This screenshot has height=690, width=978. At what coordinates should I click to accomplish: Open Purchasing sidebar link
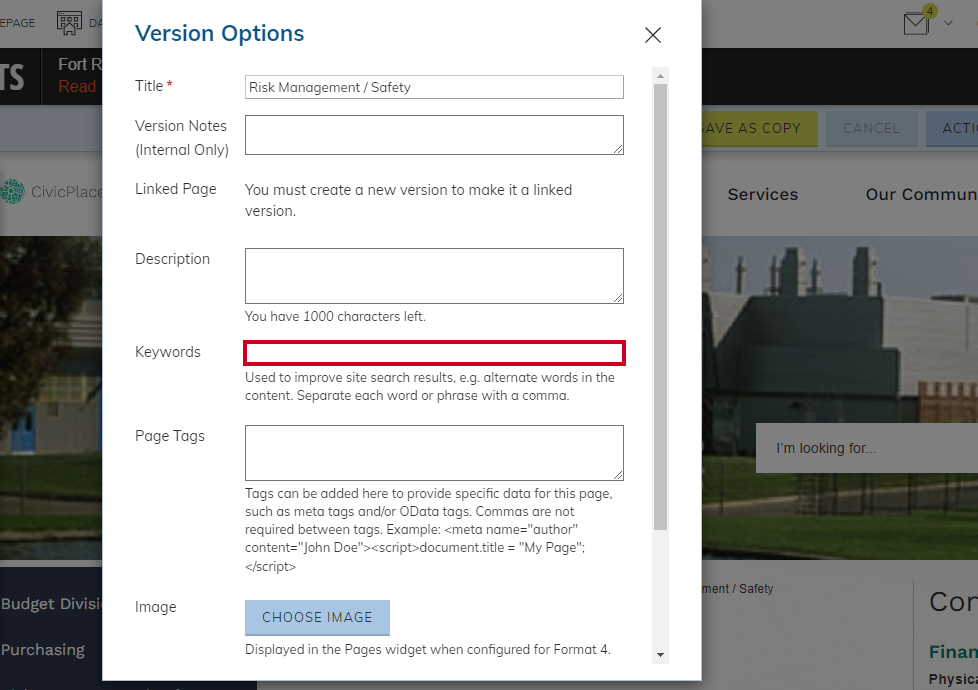click(x=42, y=650)
